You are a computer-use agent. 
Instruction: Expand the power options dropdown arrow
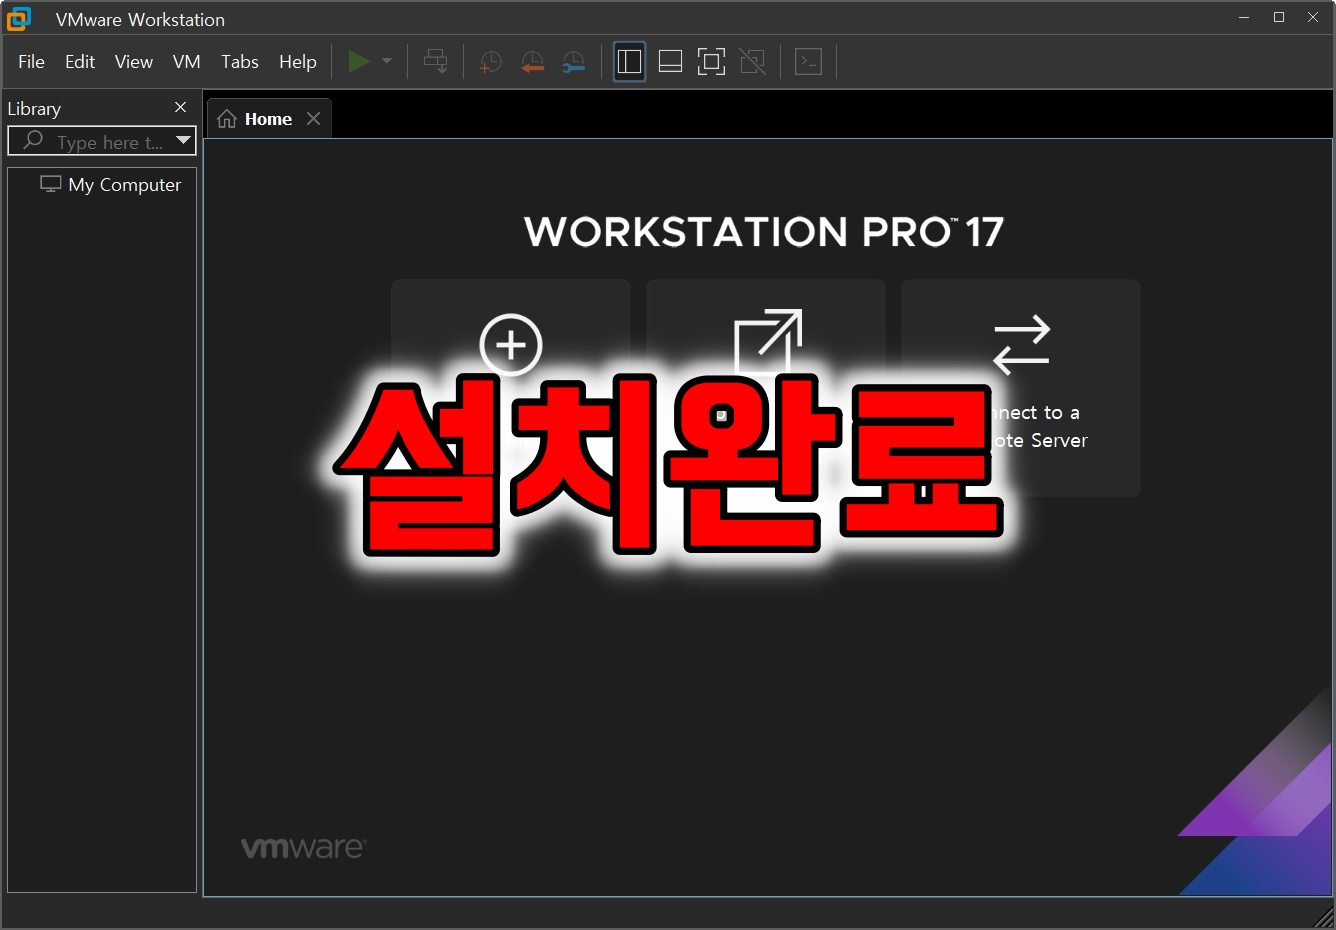(387, 62)
